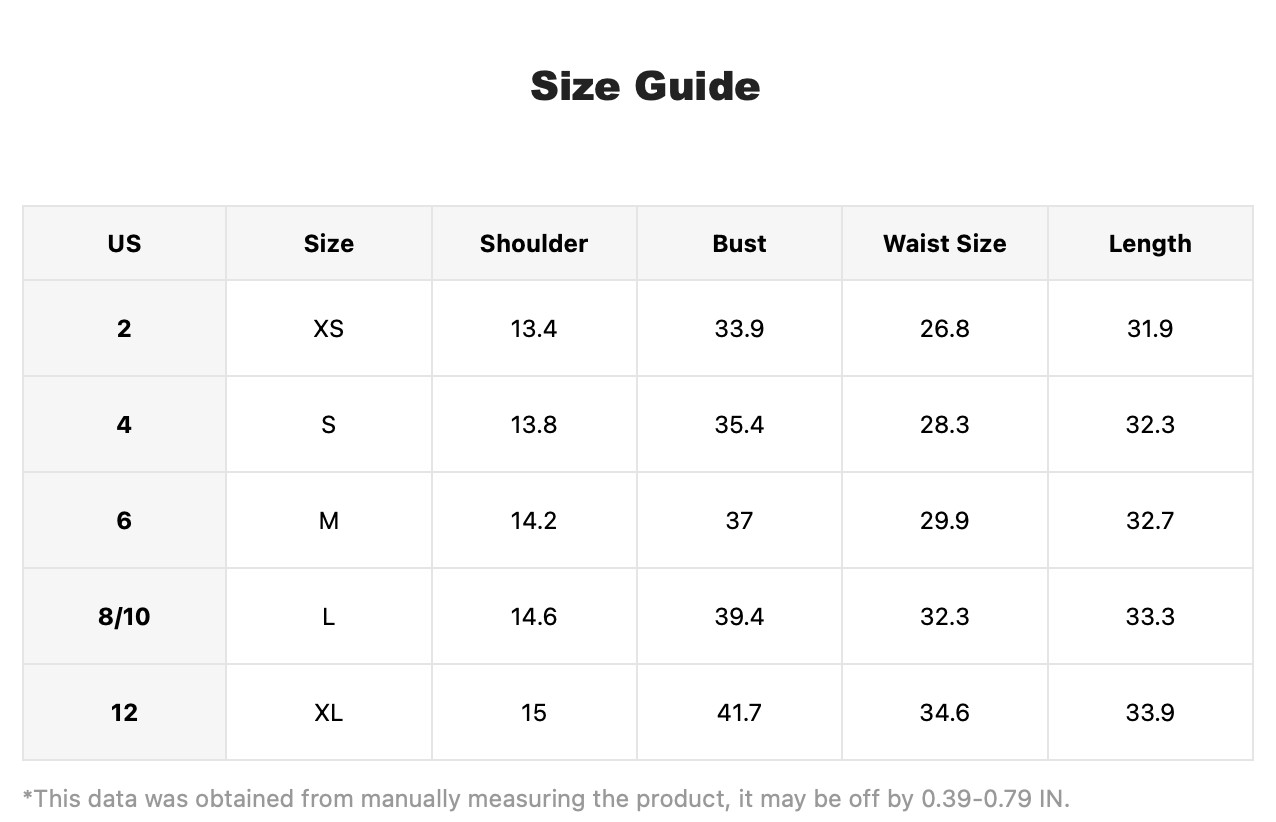Viewport: 1276px width, 822px height.
Task: Select length value 31.9
Action: [1150, 328]
